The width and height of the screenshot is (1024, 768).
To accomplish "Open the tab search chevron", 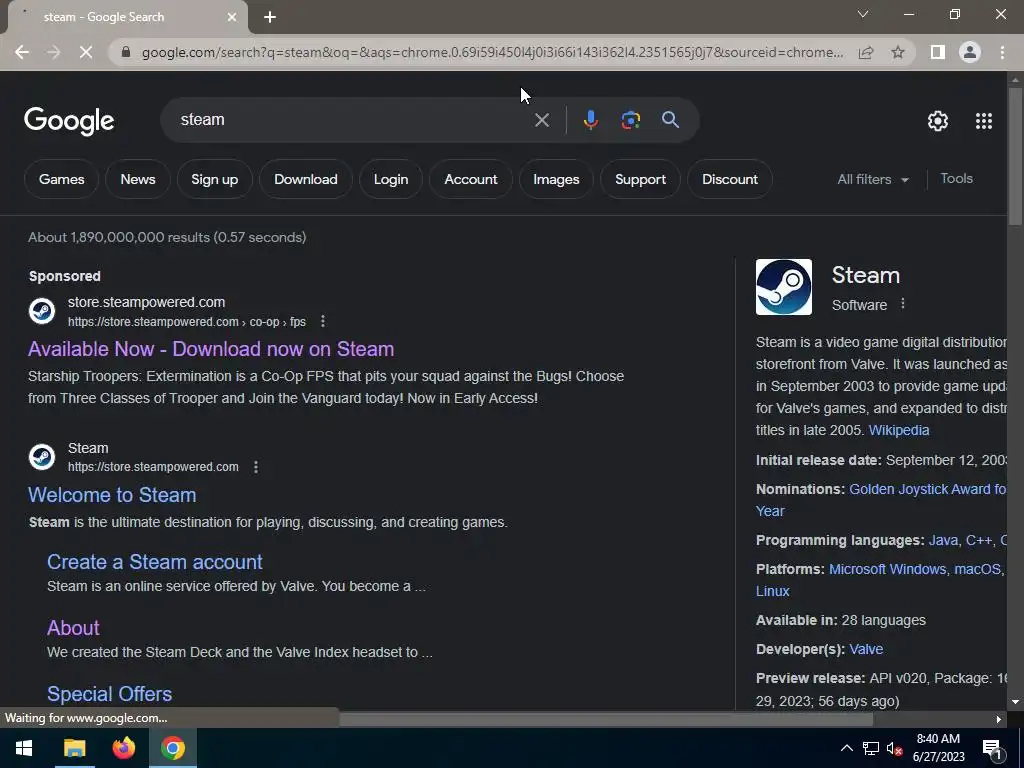I will pos(863,14).
